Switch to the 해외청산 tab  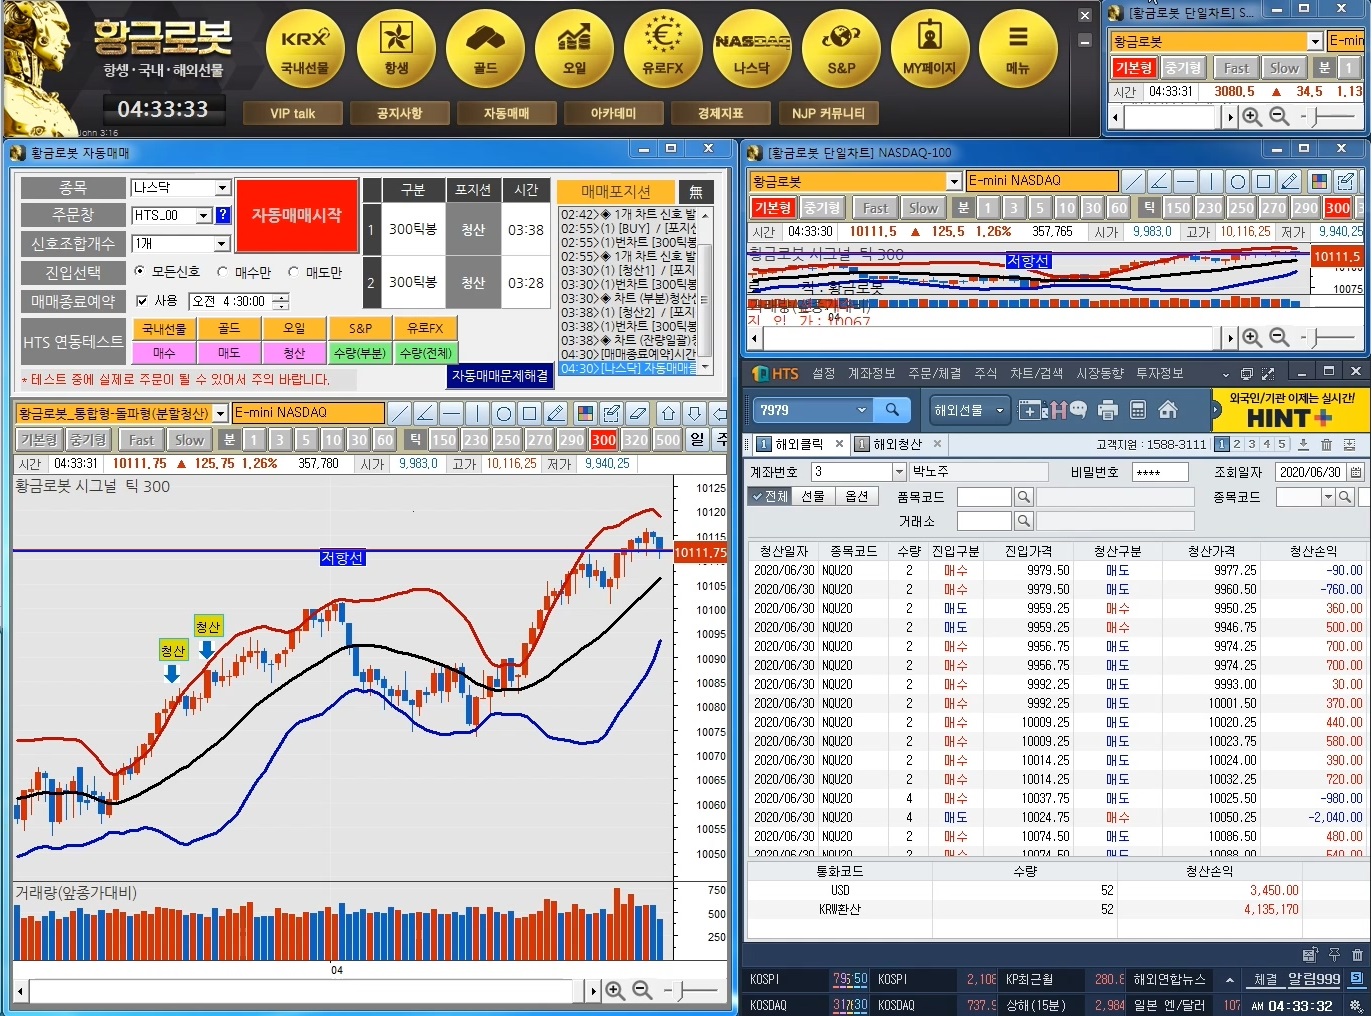point(897,444)
